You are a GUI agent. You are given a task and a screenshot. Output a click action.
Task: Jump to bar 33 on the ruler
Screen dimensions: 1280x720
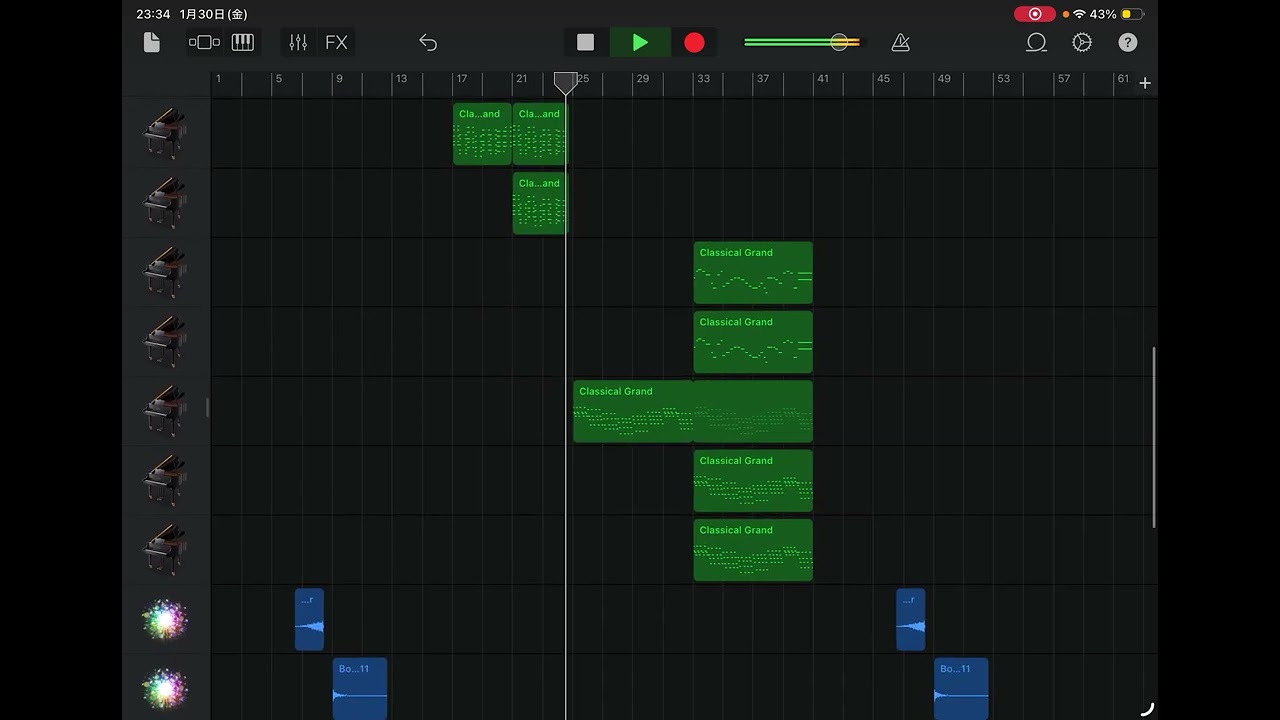[704, 79]
